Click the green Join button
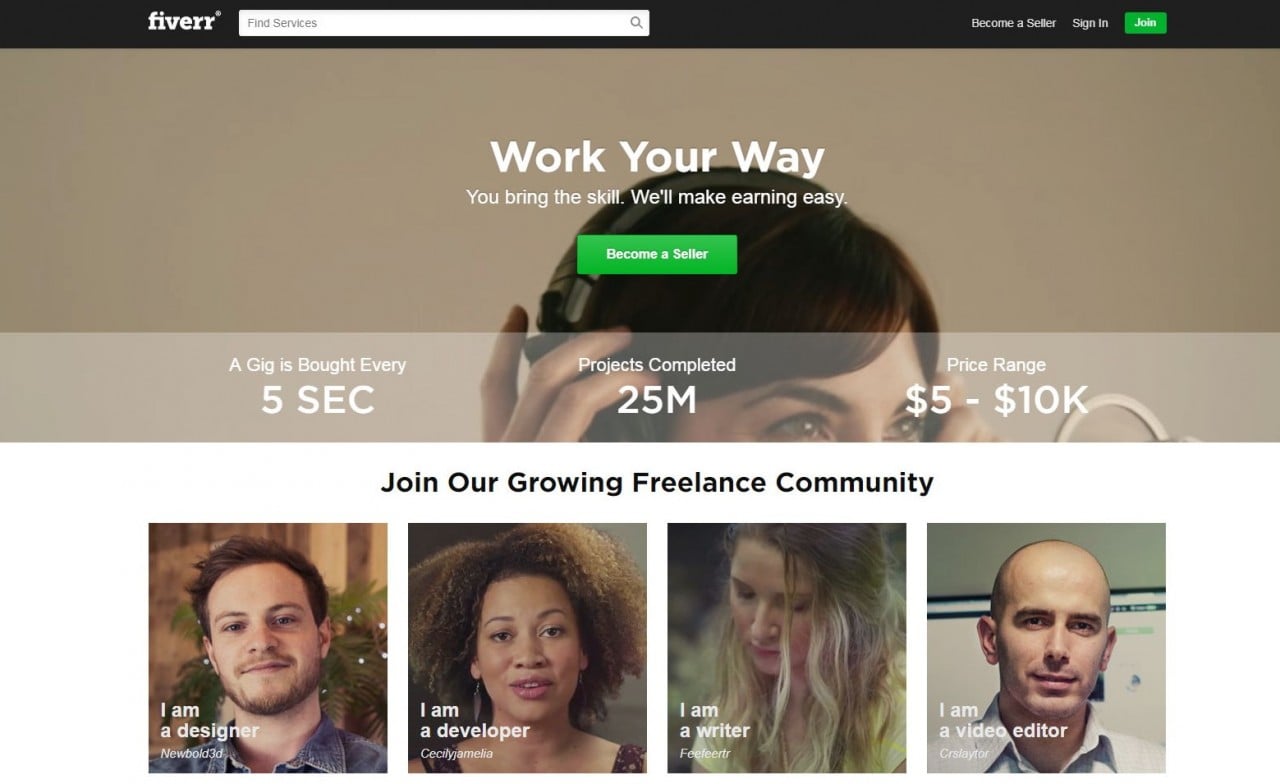This screenshot has height=784, width=1280. pyautogui.click(x=1145, y=23)
